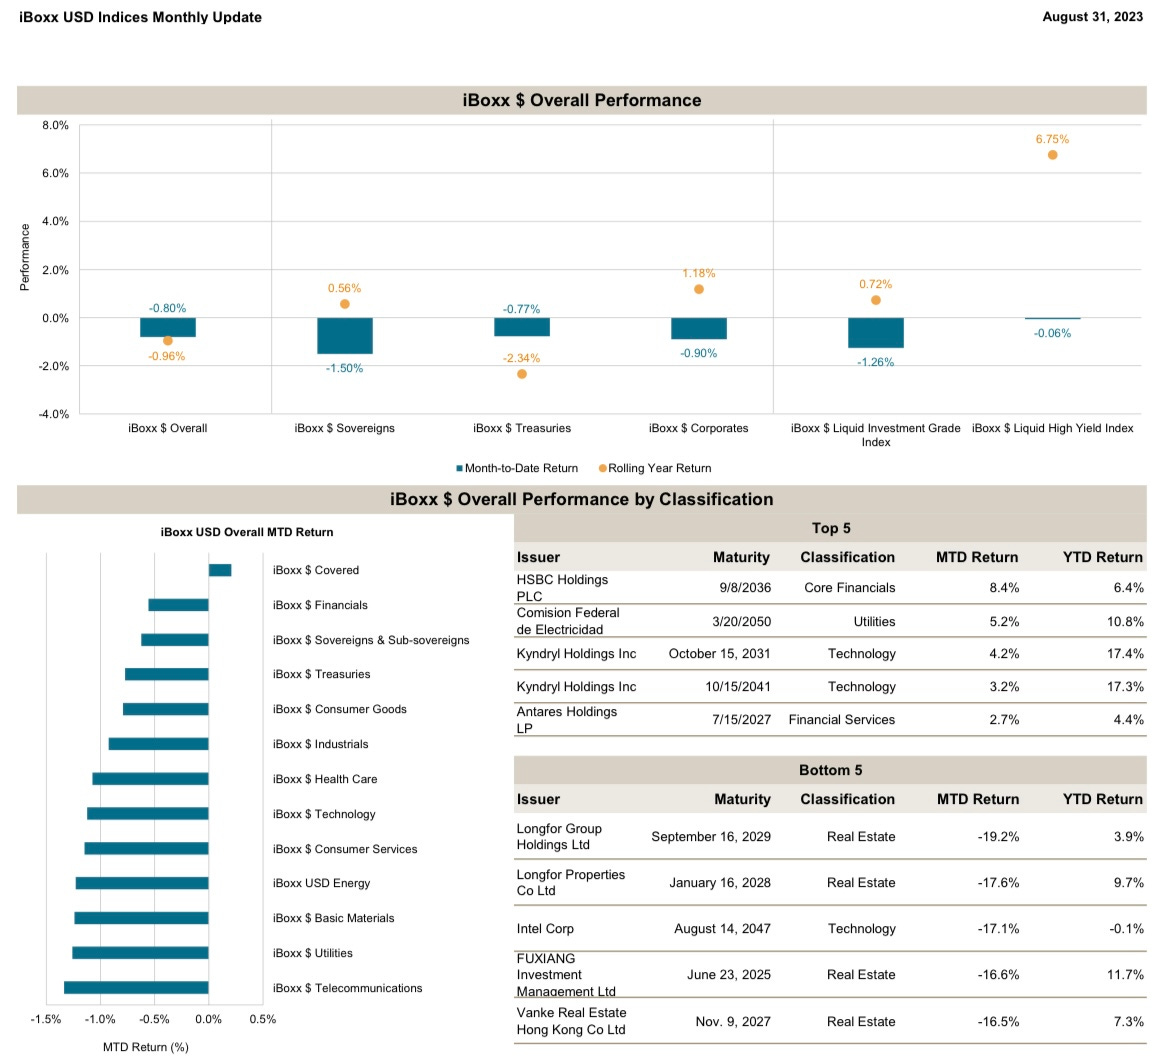Click the 'iBoxx $ Basic Materials' label
1169x1063 pixels.
point(333,918)
